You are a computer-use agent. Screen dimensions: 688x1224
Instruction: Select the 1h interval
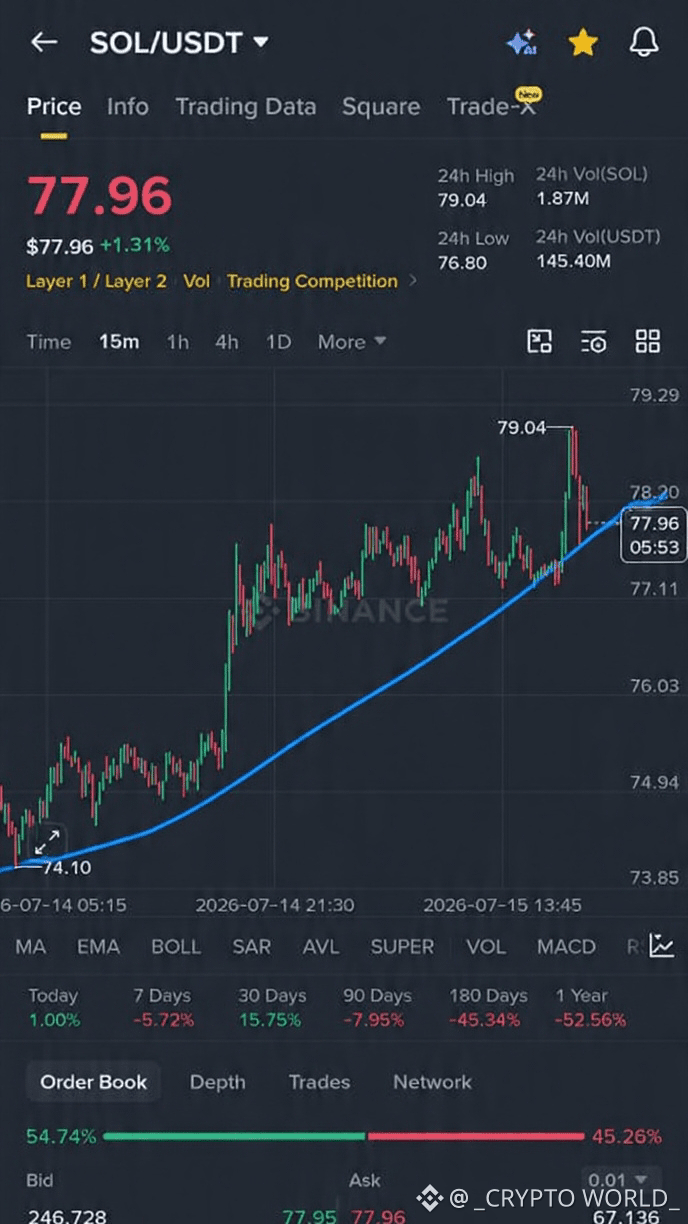pos(178,342)
